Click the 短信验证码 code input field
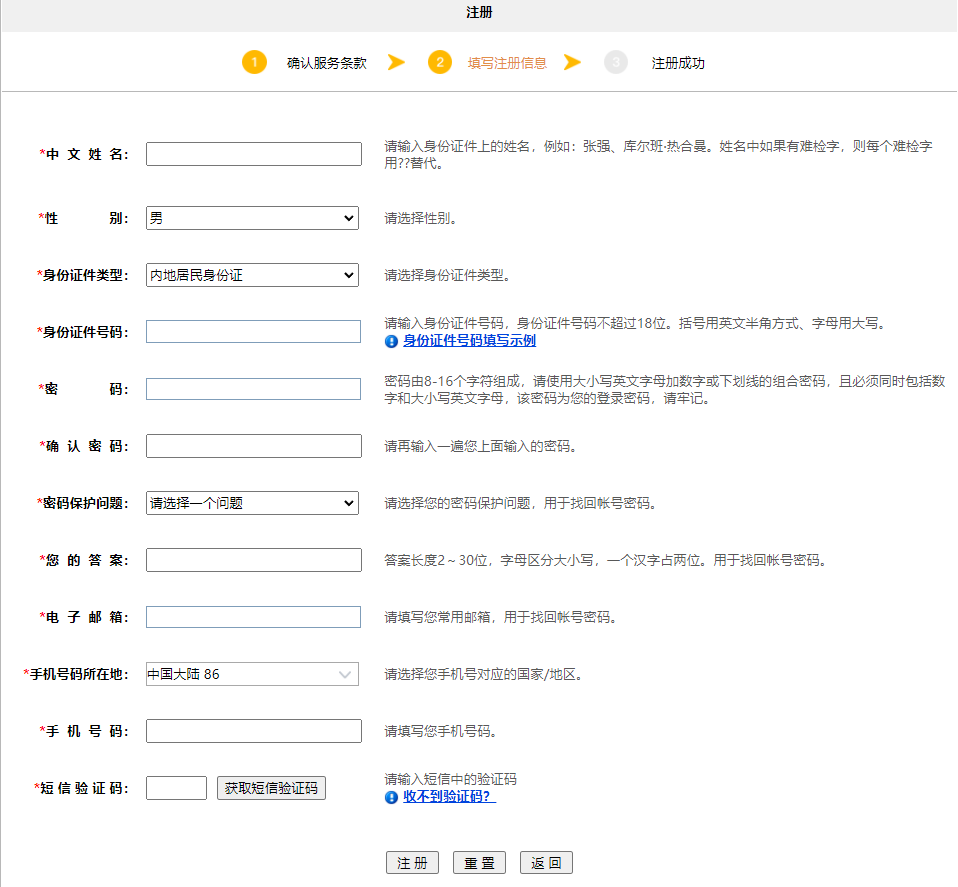Viewport: 958px width, 887px height. pyautogui.click(x=176, y=787)
